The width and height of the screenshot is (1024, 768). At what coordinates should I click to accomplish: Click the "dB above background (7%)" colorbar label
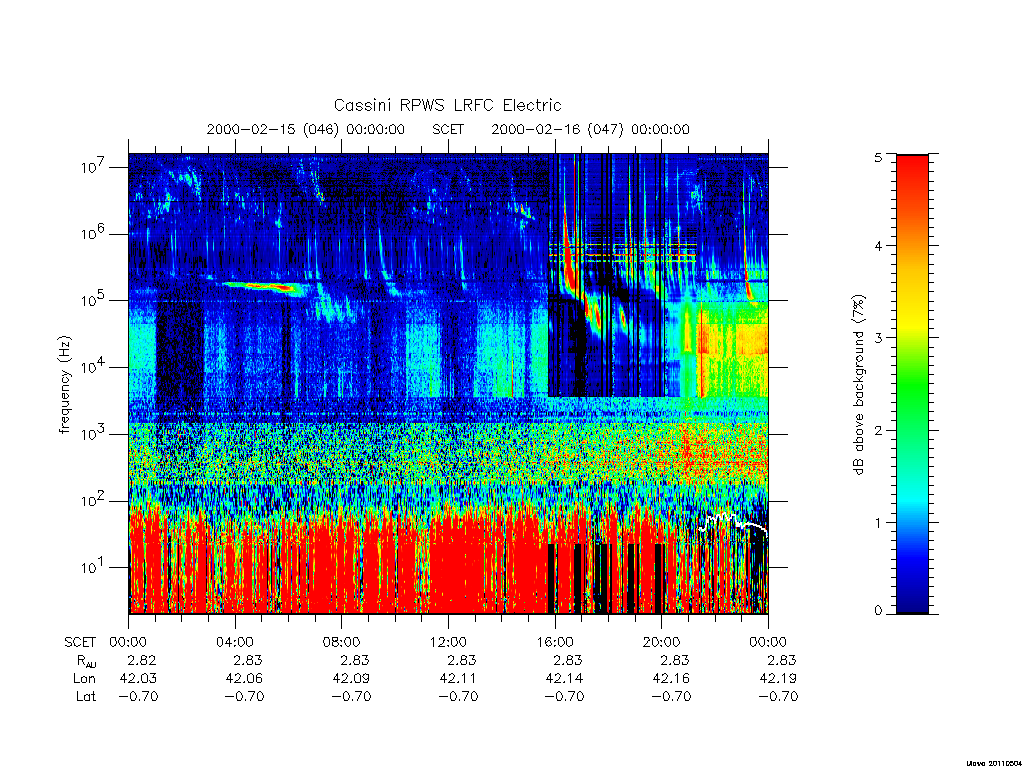tap(859, 384)
